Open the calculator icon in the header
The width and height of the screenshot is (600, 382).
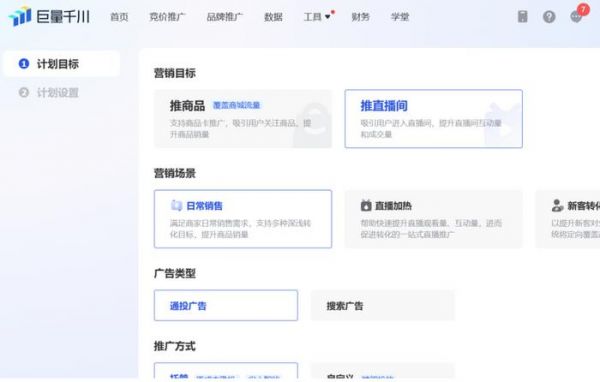(x=522, y=16)
